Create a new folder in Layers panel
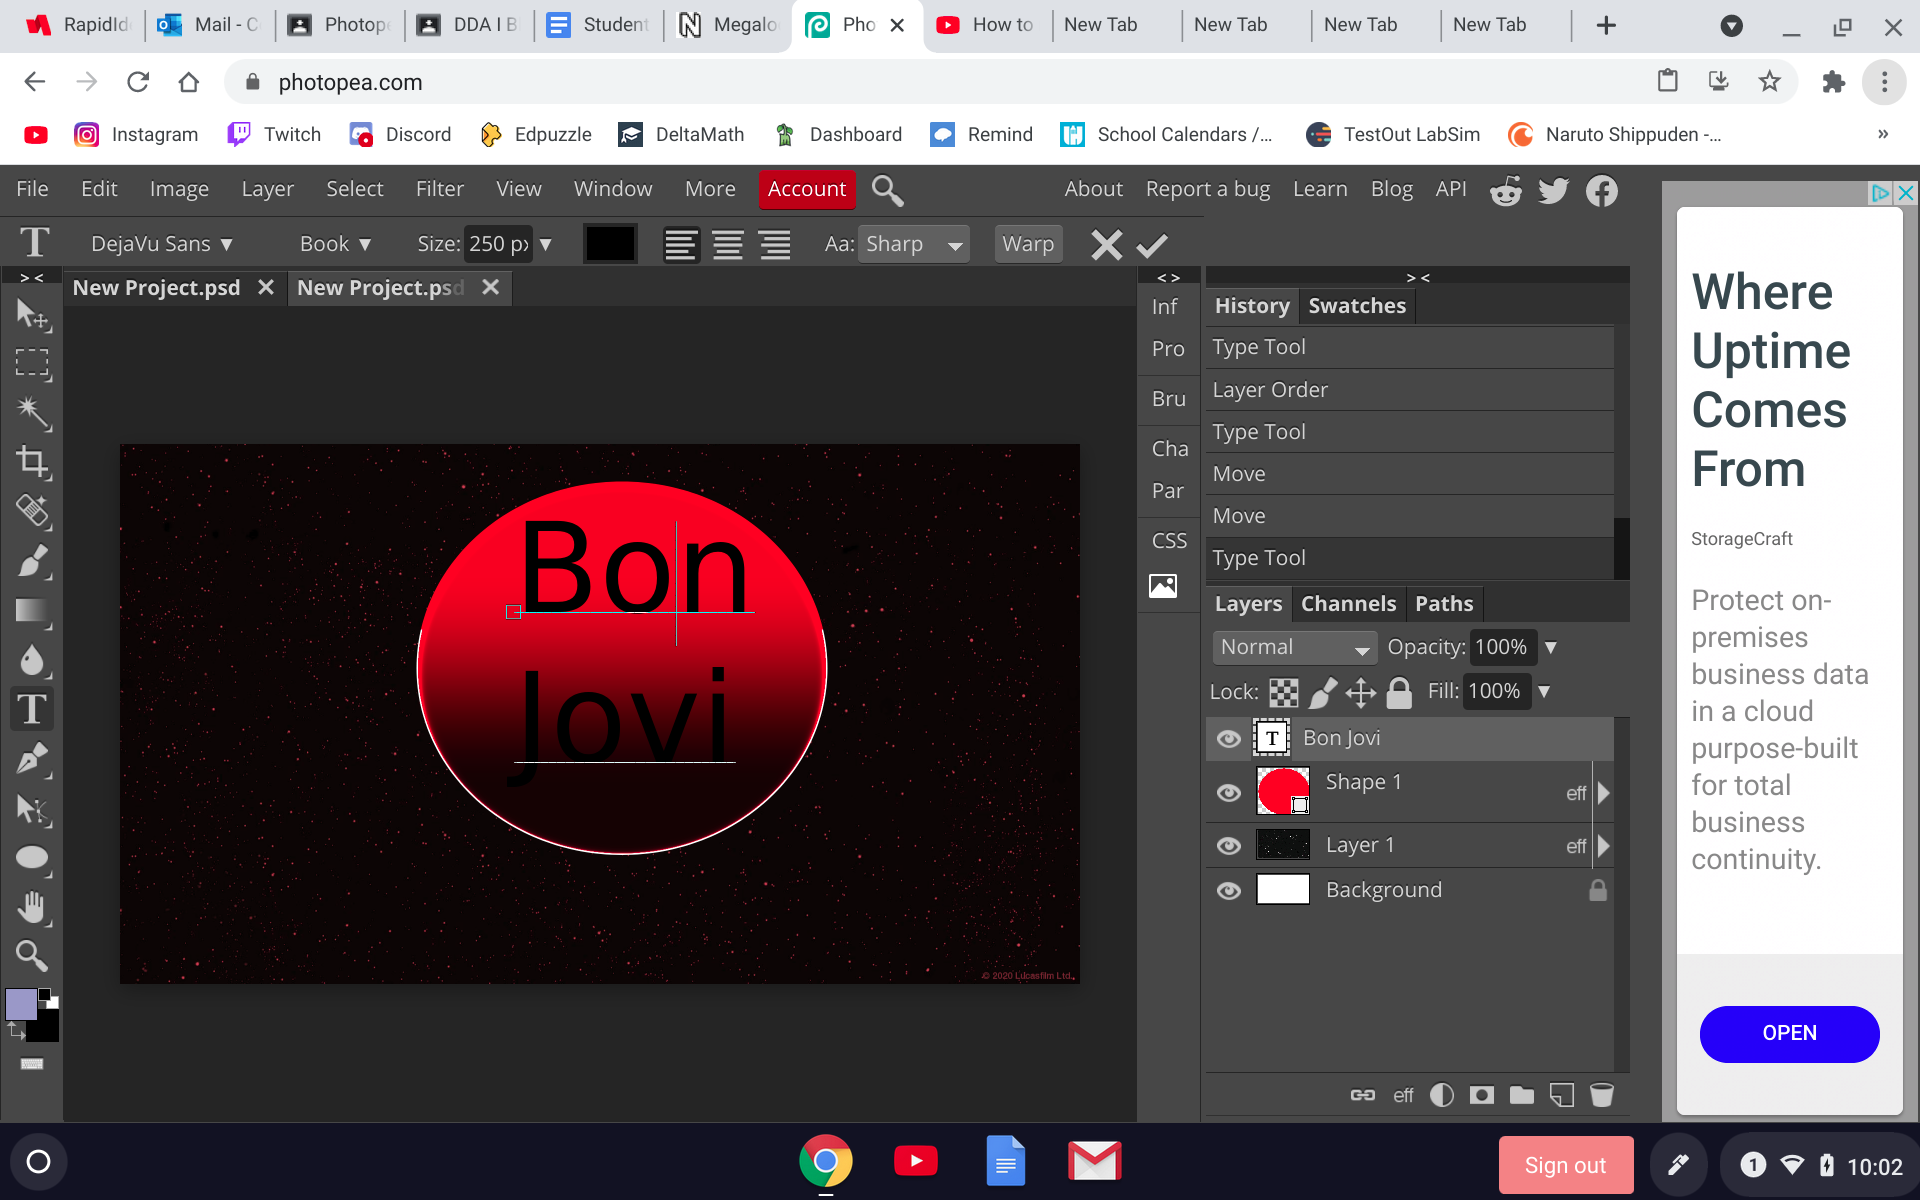Viewport: 1920px width, 1200px height. 1522,1095
